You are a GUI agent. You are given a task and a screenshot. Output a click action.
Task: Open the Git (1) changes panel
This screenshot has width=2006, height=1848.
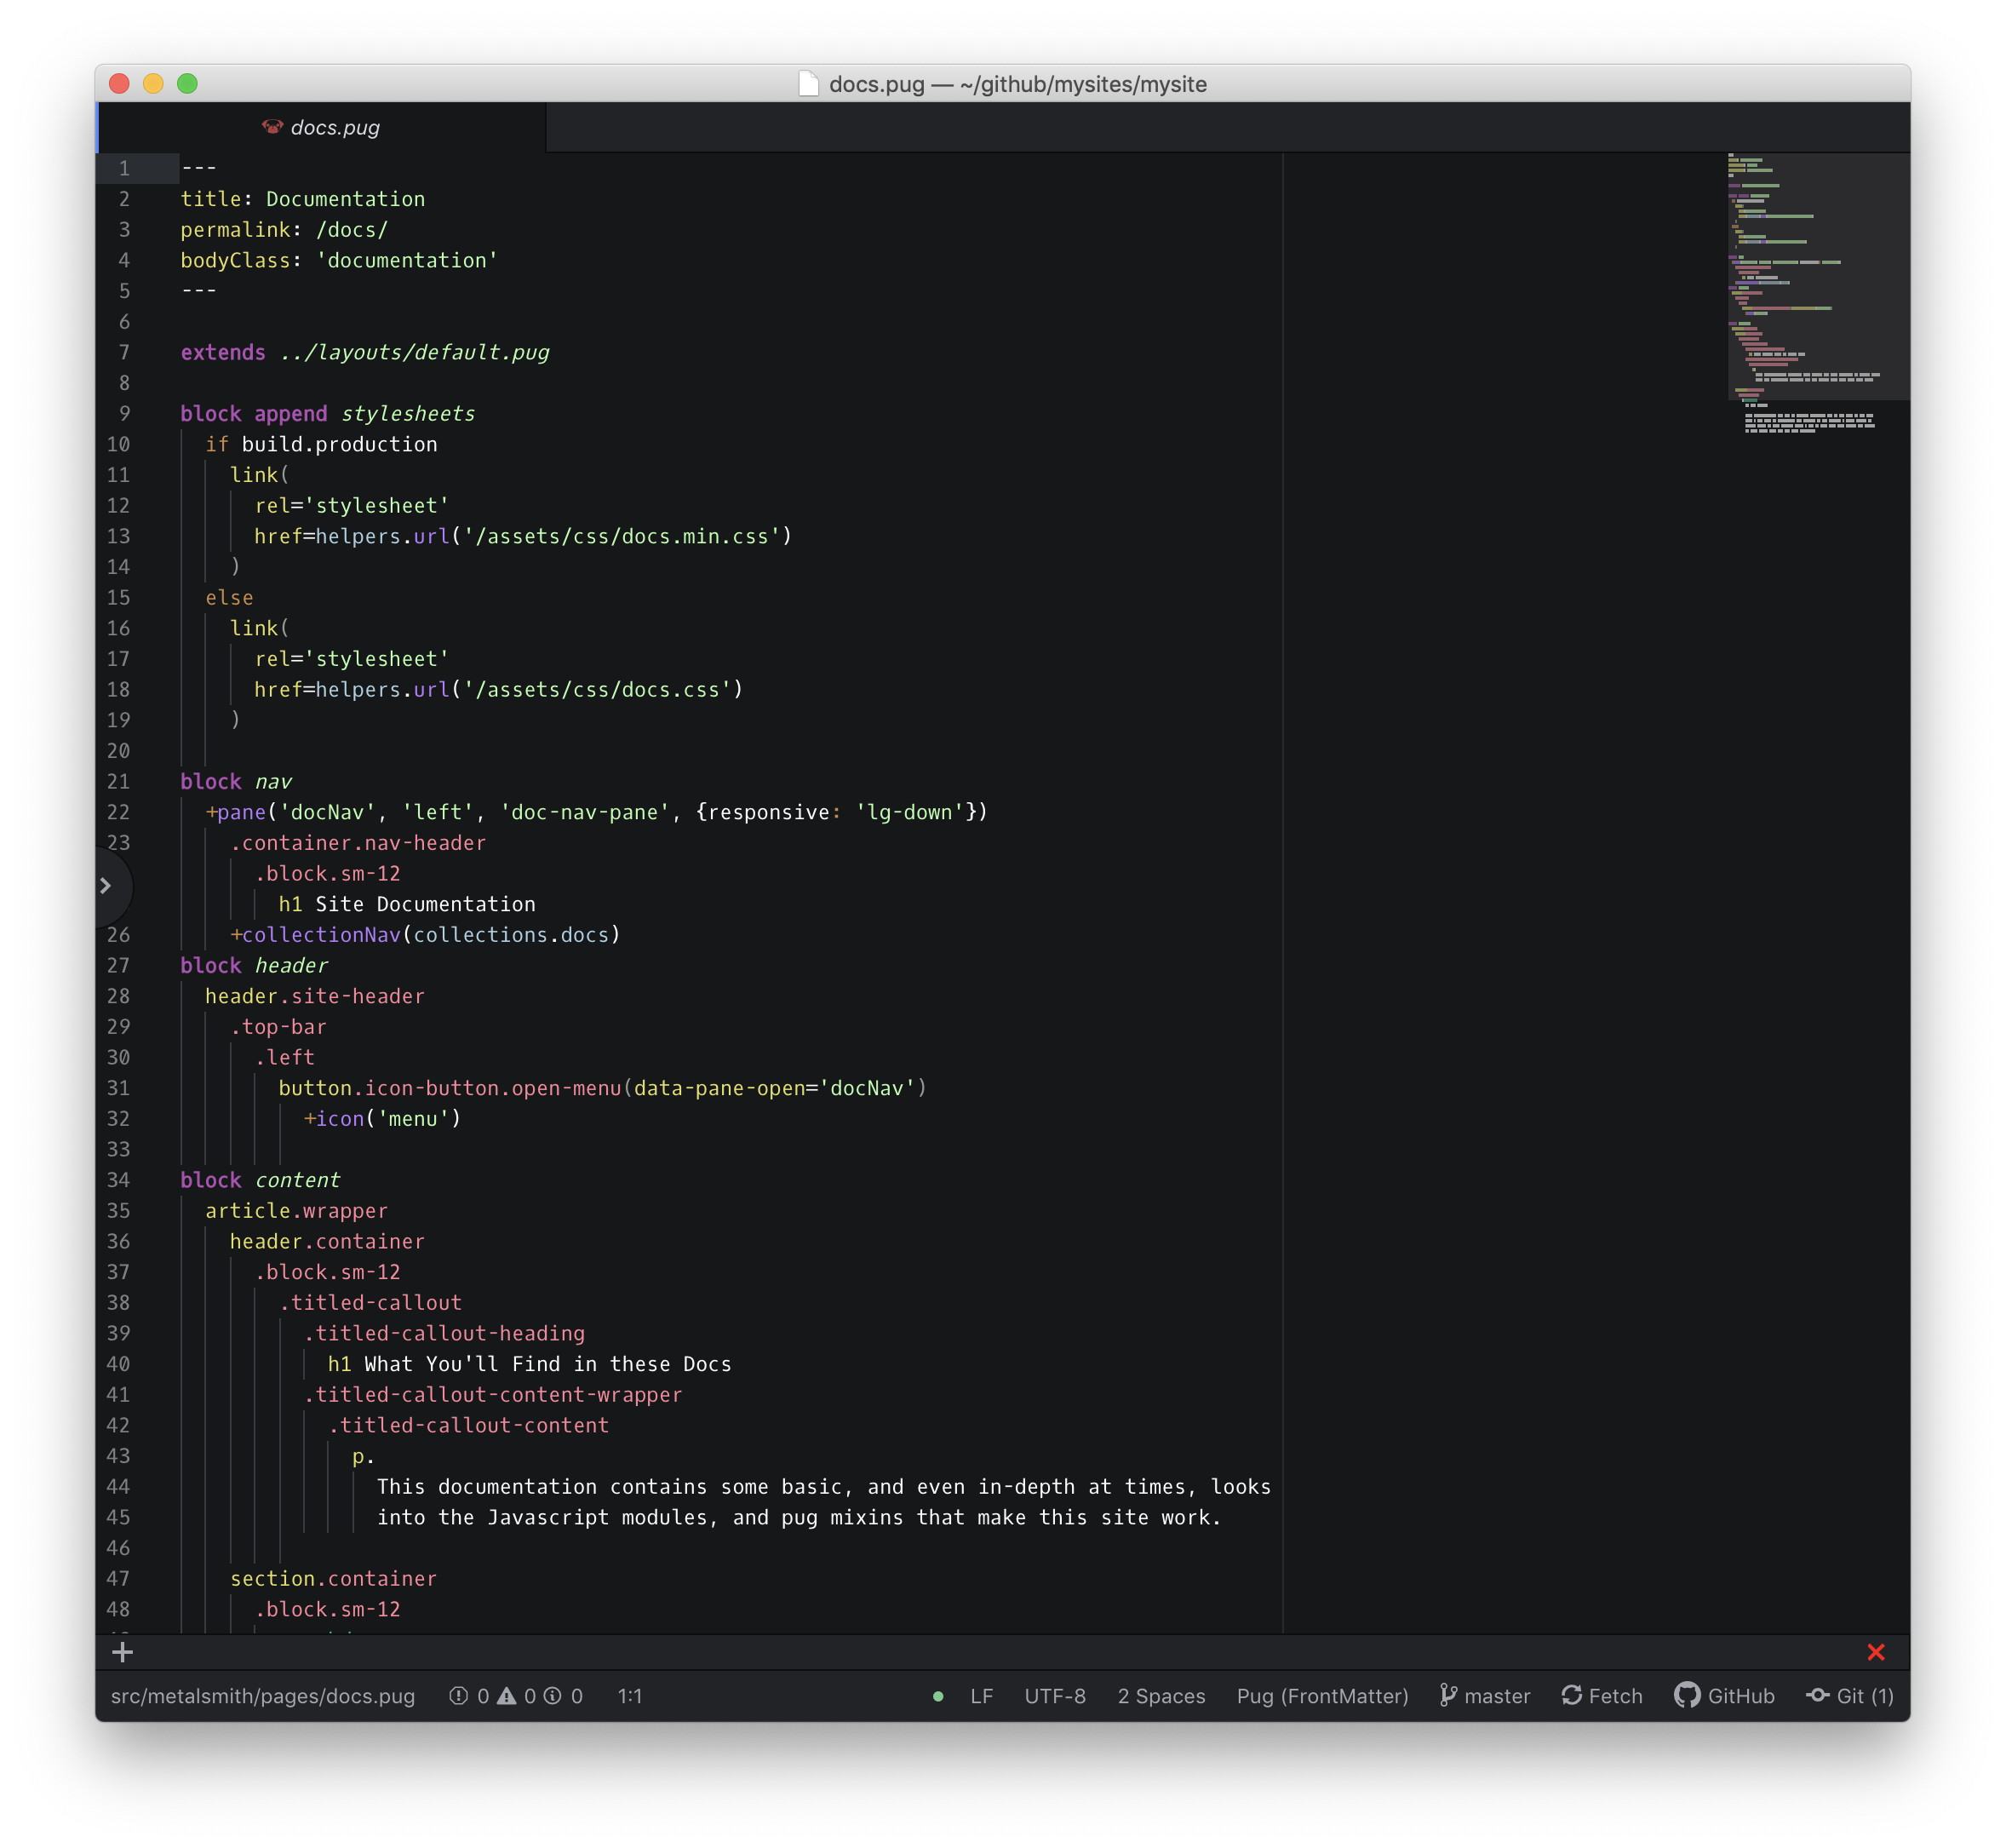pos(1850,1696)
